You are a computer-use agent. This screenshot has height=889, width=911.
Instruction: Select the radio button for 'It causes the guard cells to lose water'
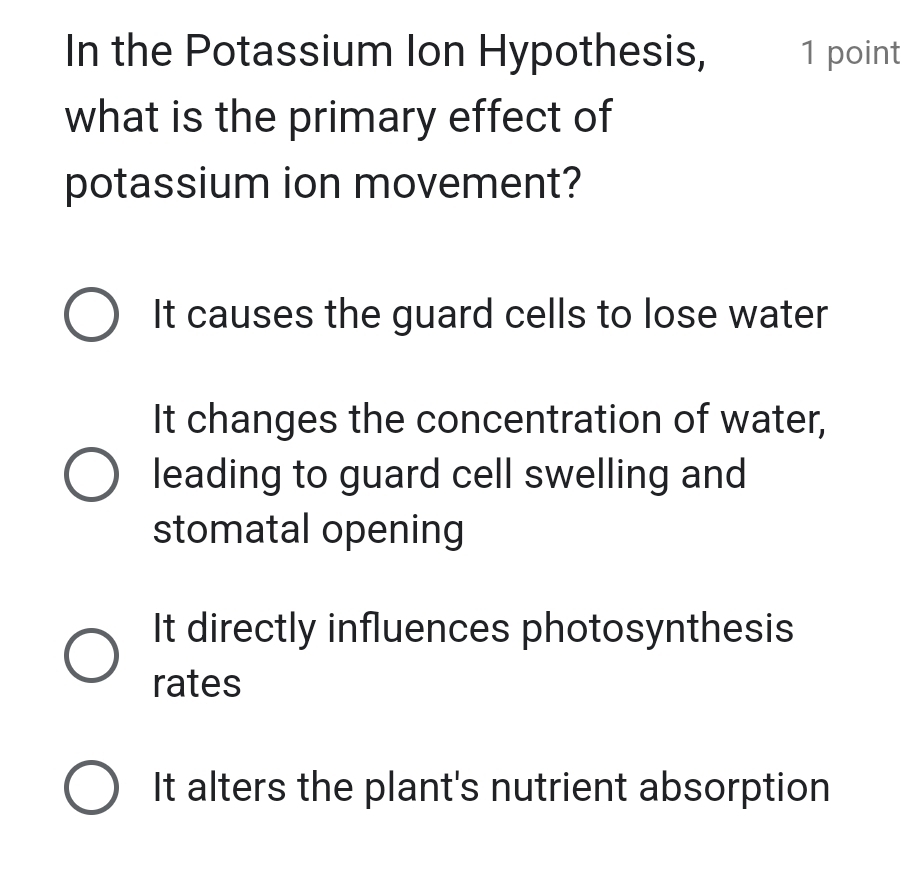[x=91, y=314]
